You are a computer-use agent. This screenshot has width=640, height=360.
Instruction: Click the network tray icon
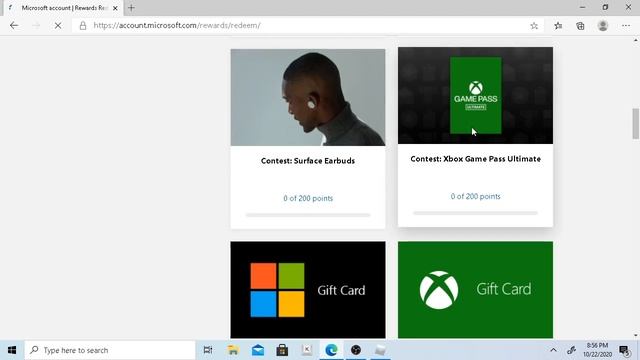pyautogui.click(x=571, y=350)
